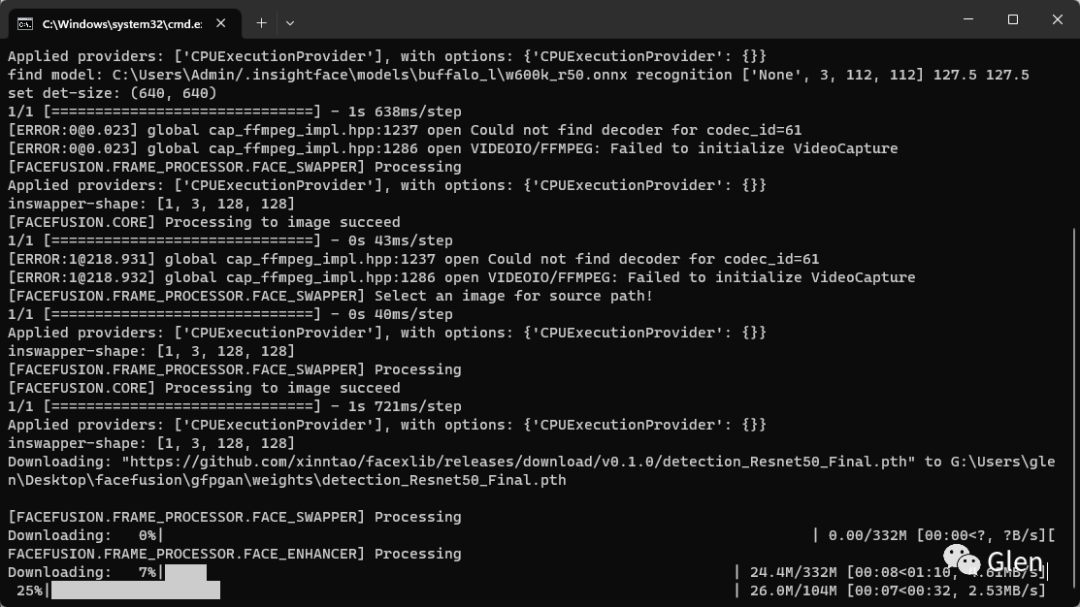Click the w600k_r50.onnx model path line
This screenshot has height=607, width=1080.
(518, 75)
